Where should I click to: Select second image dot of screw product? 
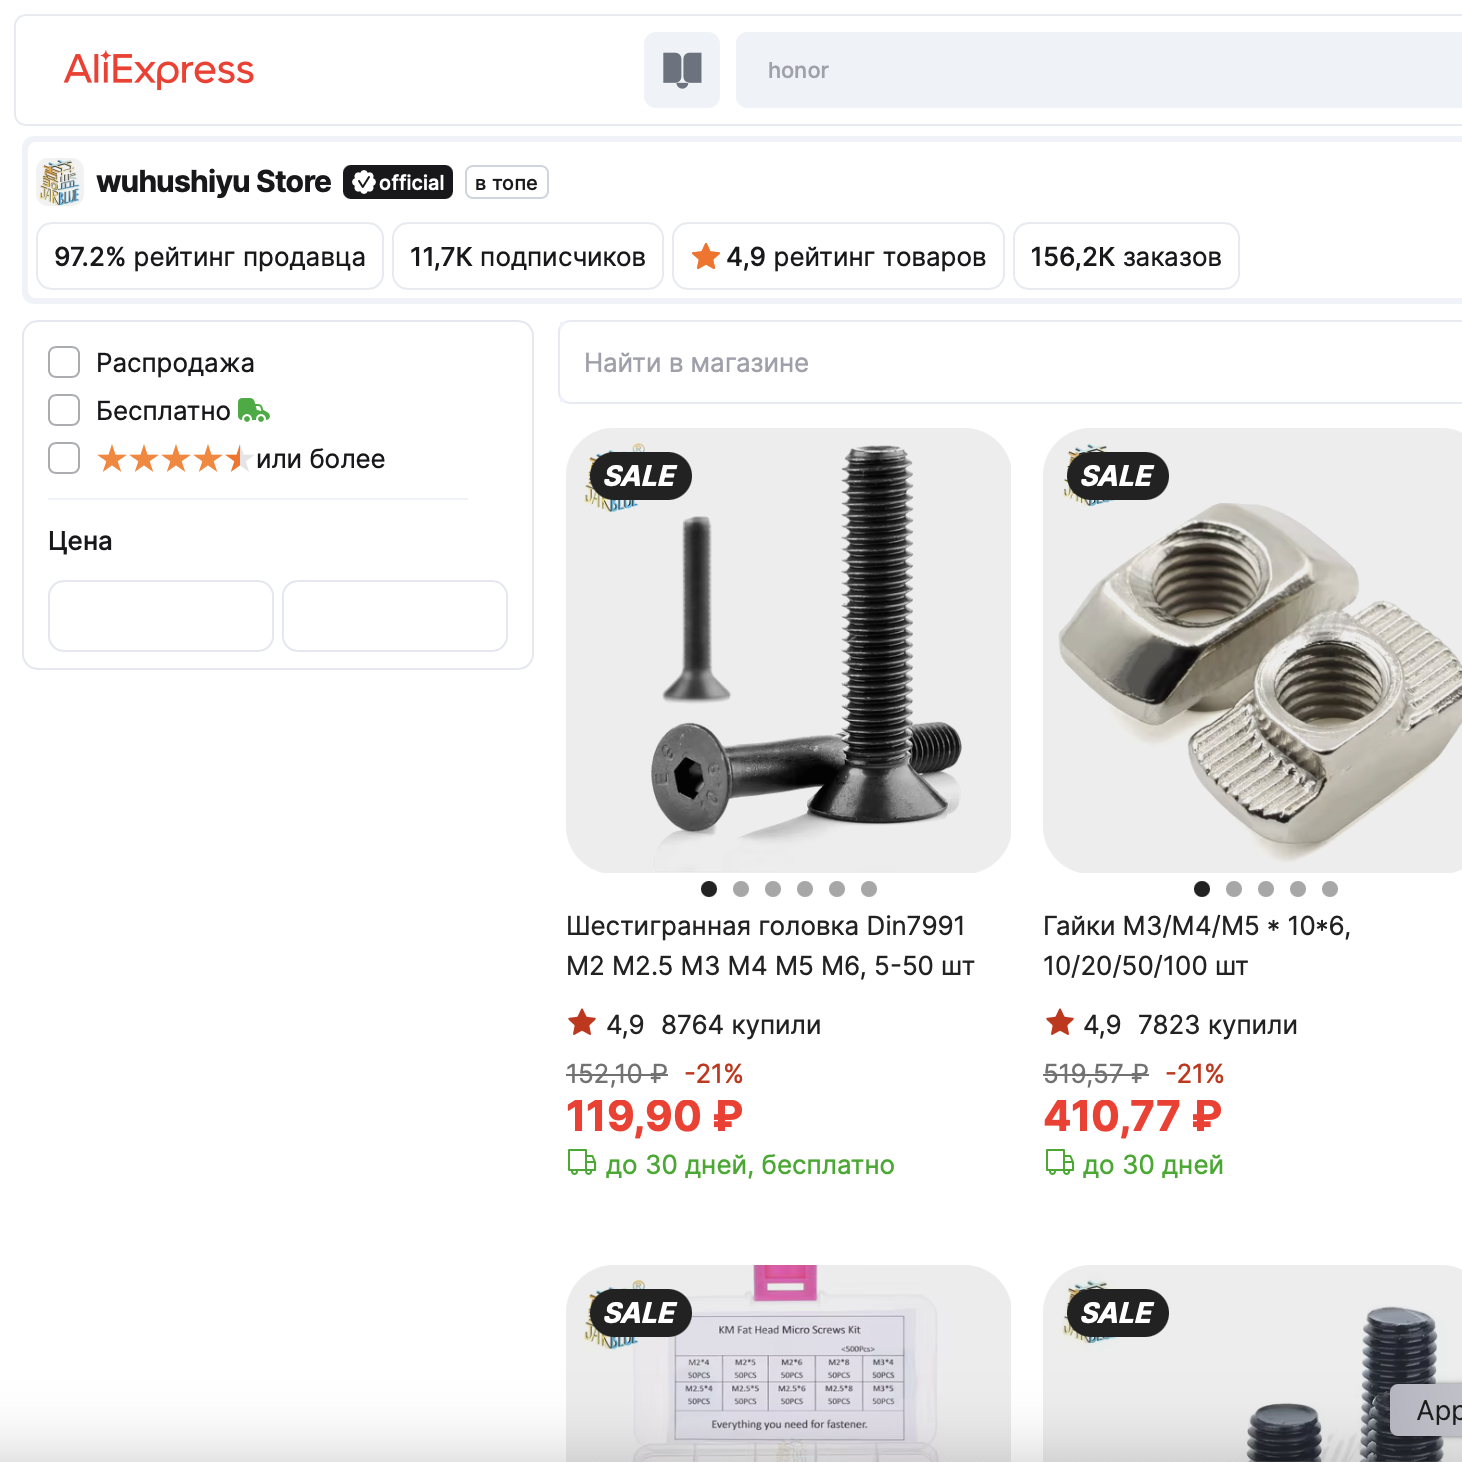741,889
